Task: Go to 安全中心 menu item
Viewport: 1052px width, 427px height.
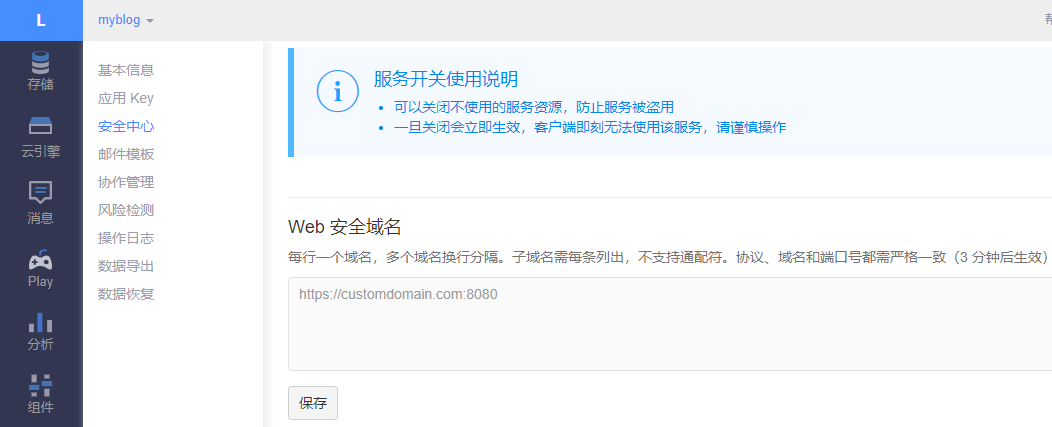Action: coord(126,126)
